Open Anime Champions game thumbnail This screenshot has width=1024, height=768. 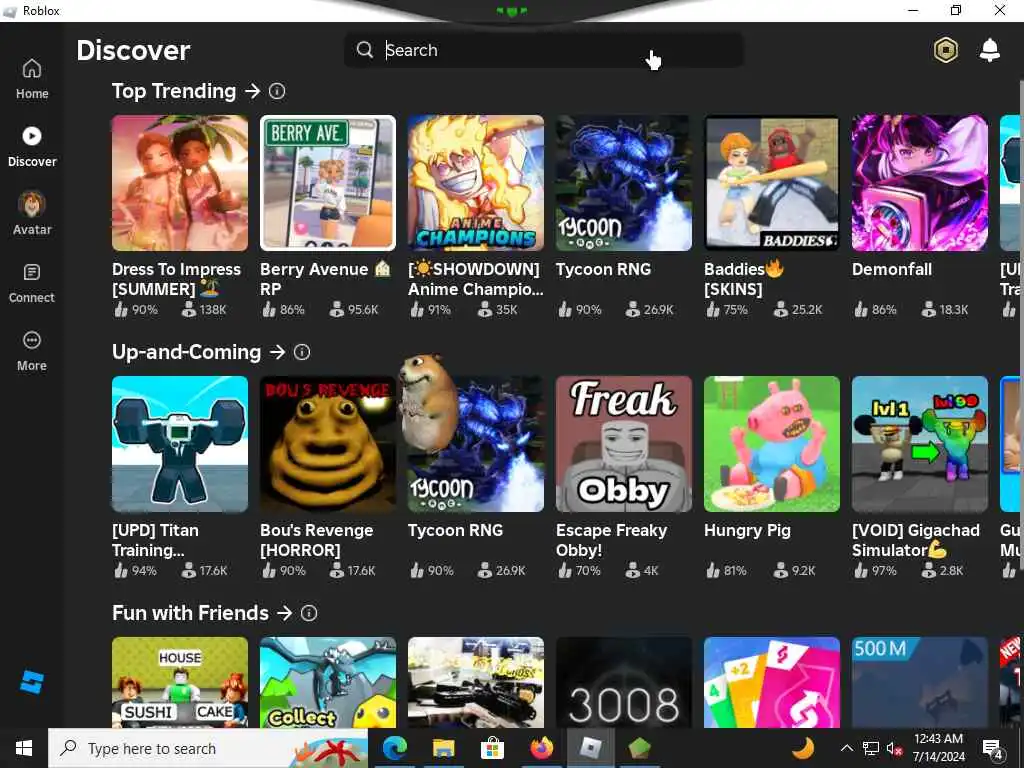476,183
